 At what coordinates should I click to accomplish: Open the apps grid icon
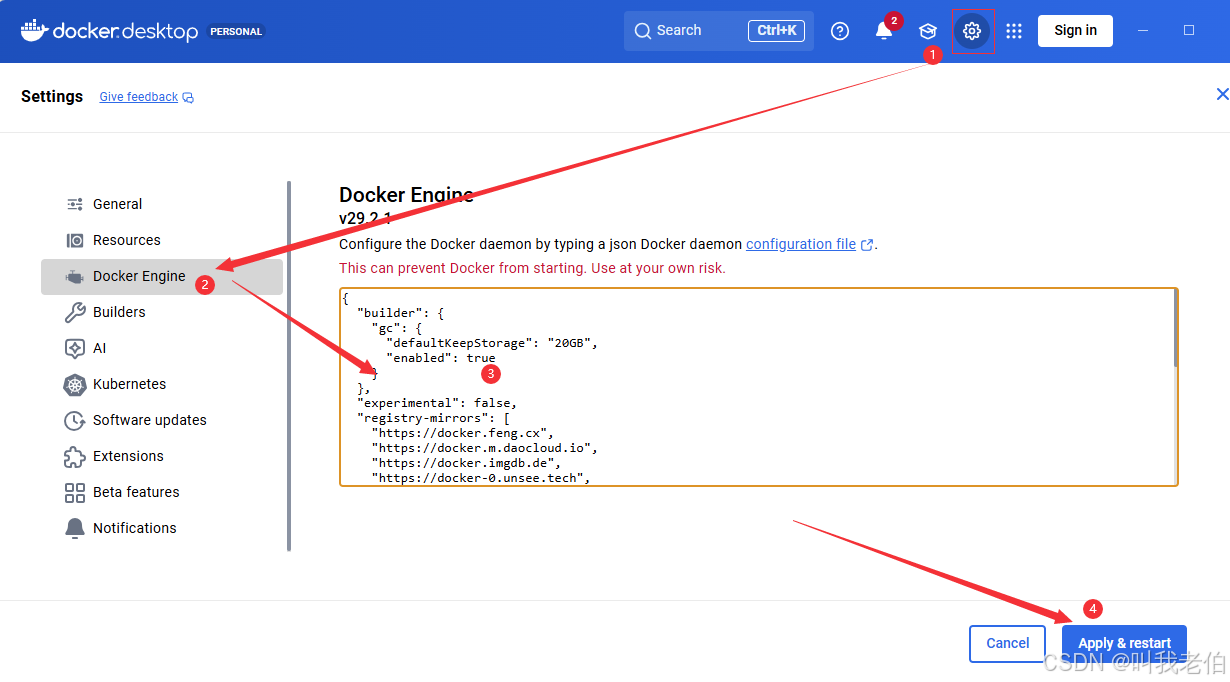1014,31
